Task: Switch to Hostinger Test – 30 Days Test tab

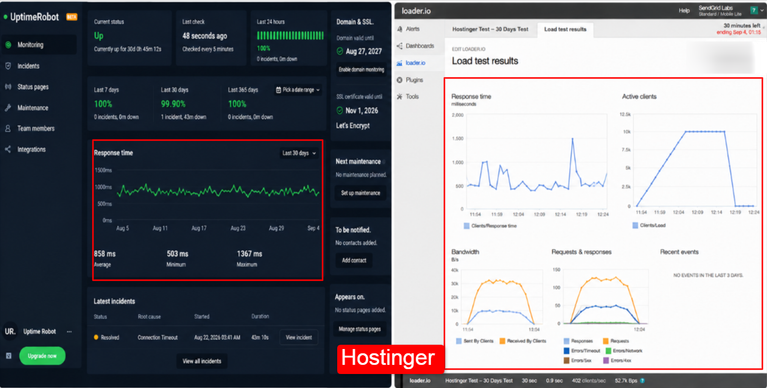Action: (490, 29)
